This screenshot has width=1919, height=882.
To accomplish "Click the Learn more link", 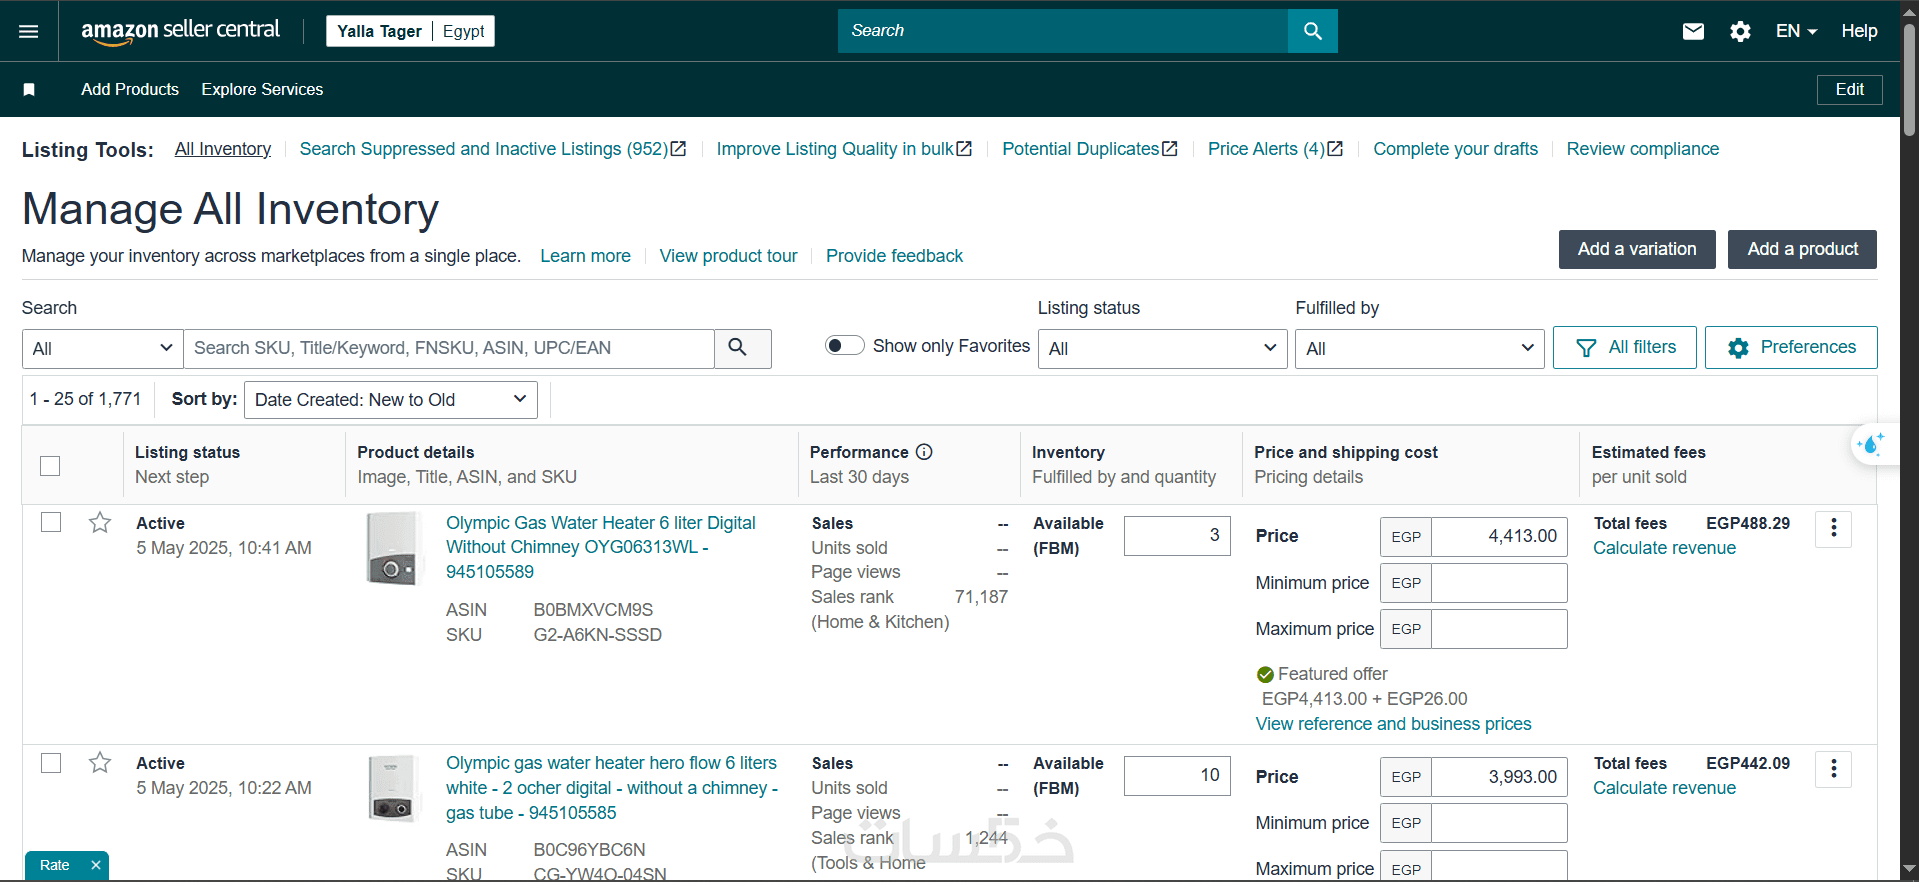I will pos(585,256).
